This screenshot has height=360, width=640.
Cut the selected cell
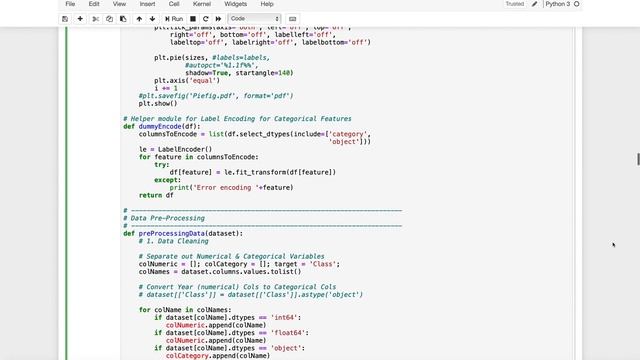click(x=96, y=19)
